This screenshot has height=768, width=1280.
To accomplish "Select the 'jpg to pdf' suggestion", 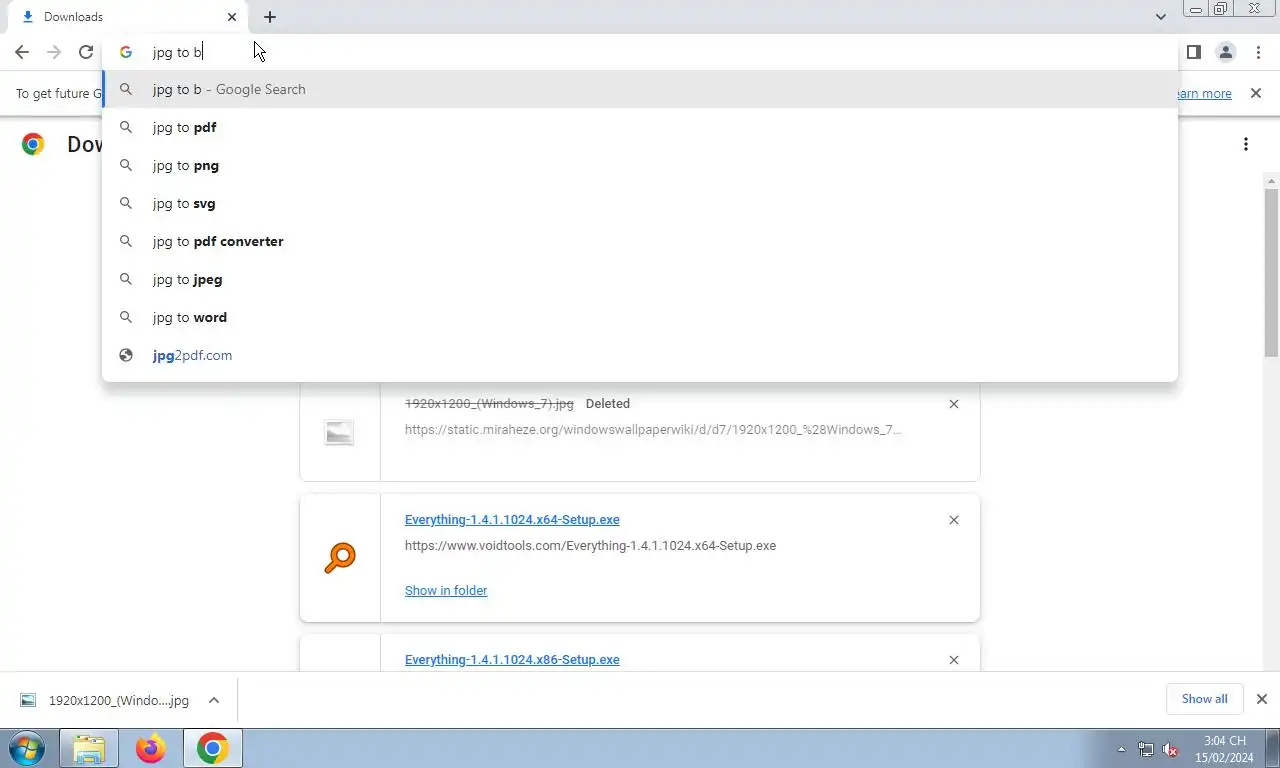I will (640, 127).
